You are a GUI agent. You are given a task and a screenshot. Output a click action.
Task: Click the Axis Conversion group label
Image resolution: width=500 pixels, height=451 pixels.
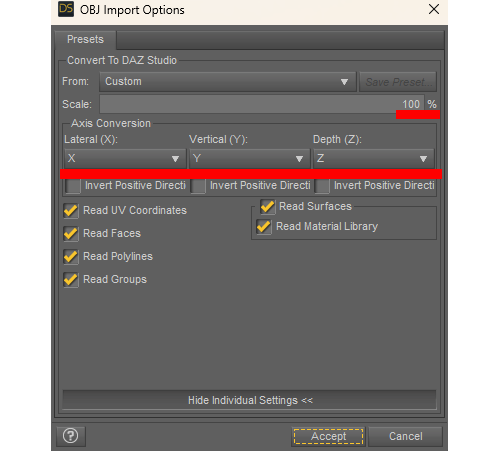coord(111,123)
